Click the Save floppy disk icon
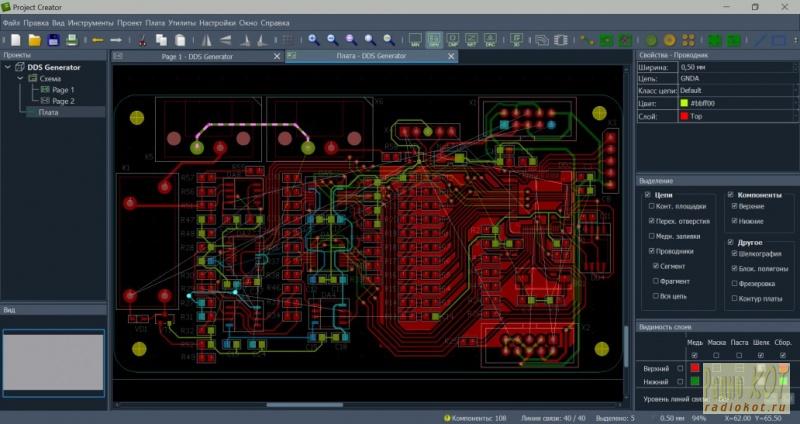The image size is (800, 424). coord(52,40)
